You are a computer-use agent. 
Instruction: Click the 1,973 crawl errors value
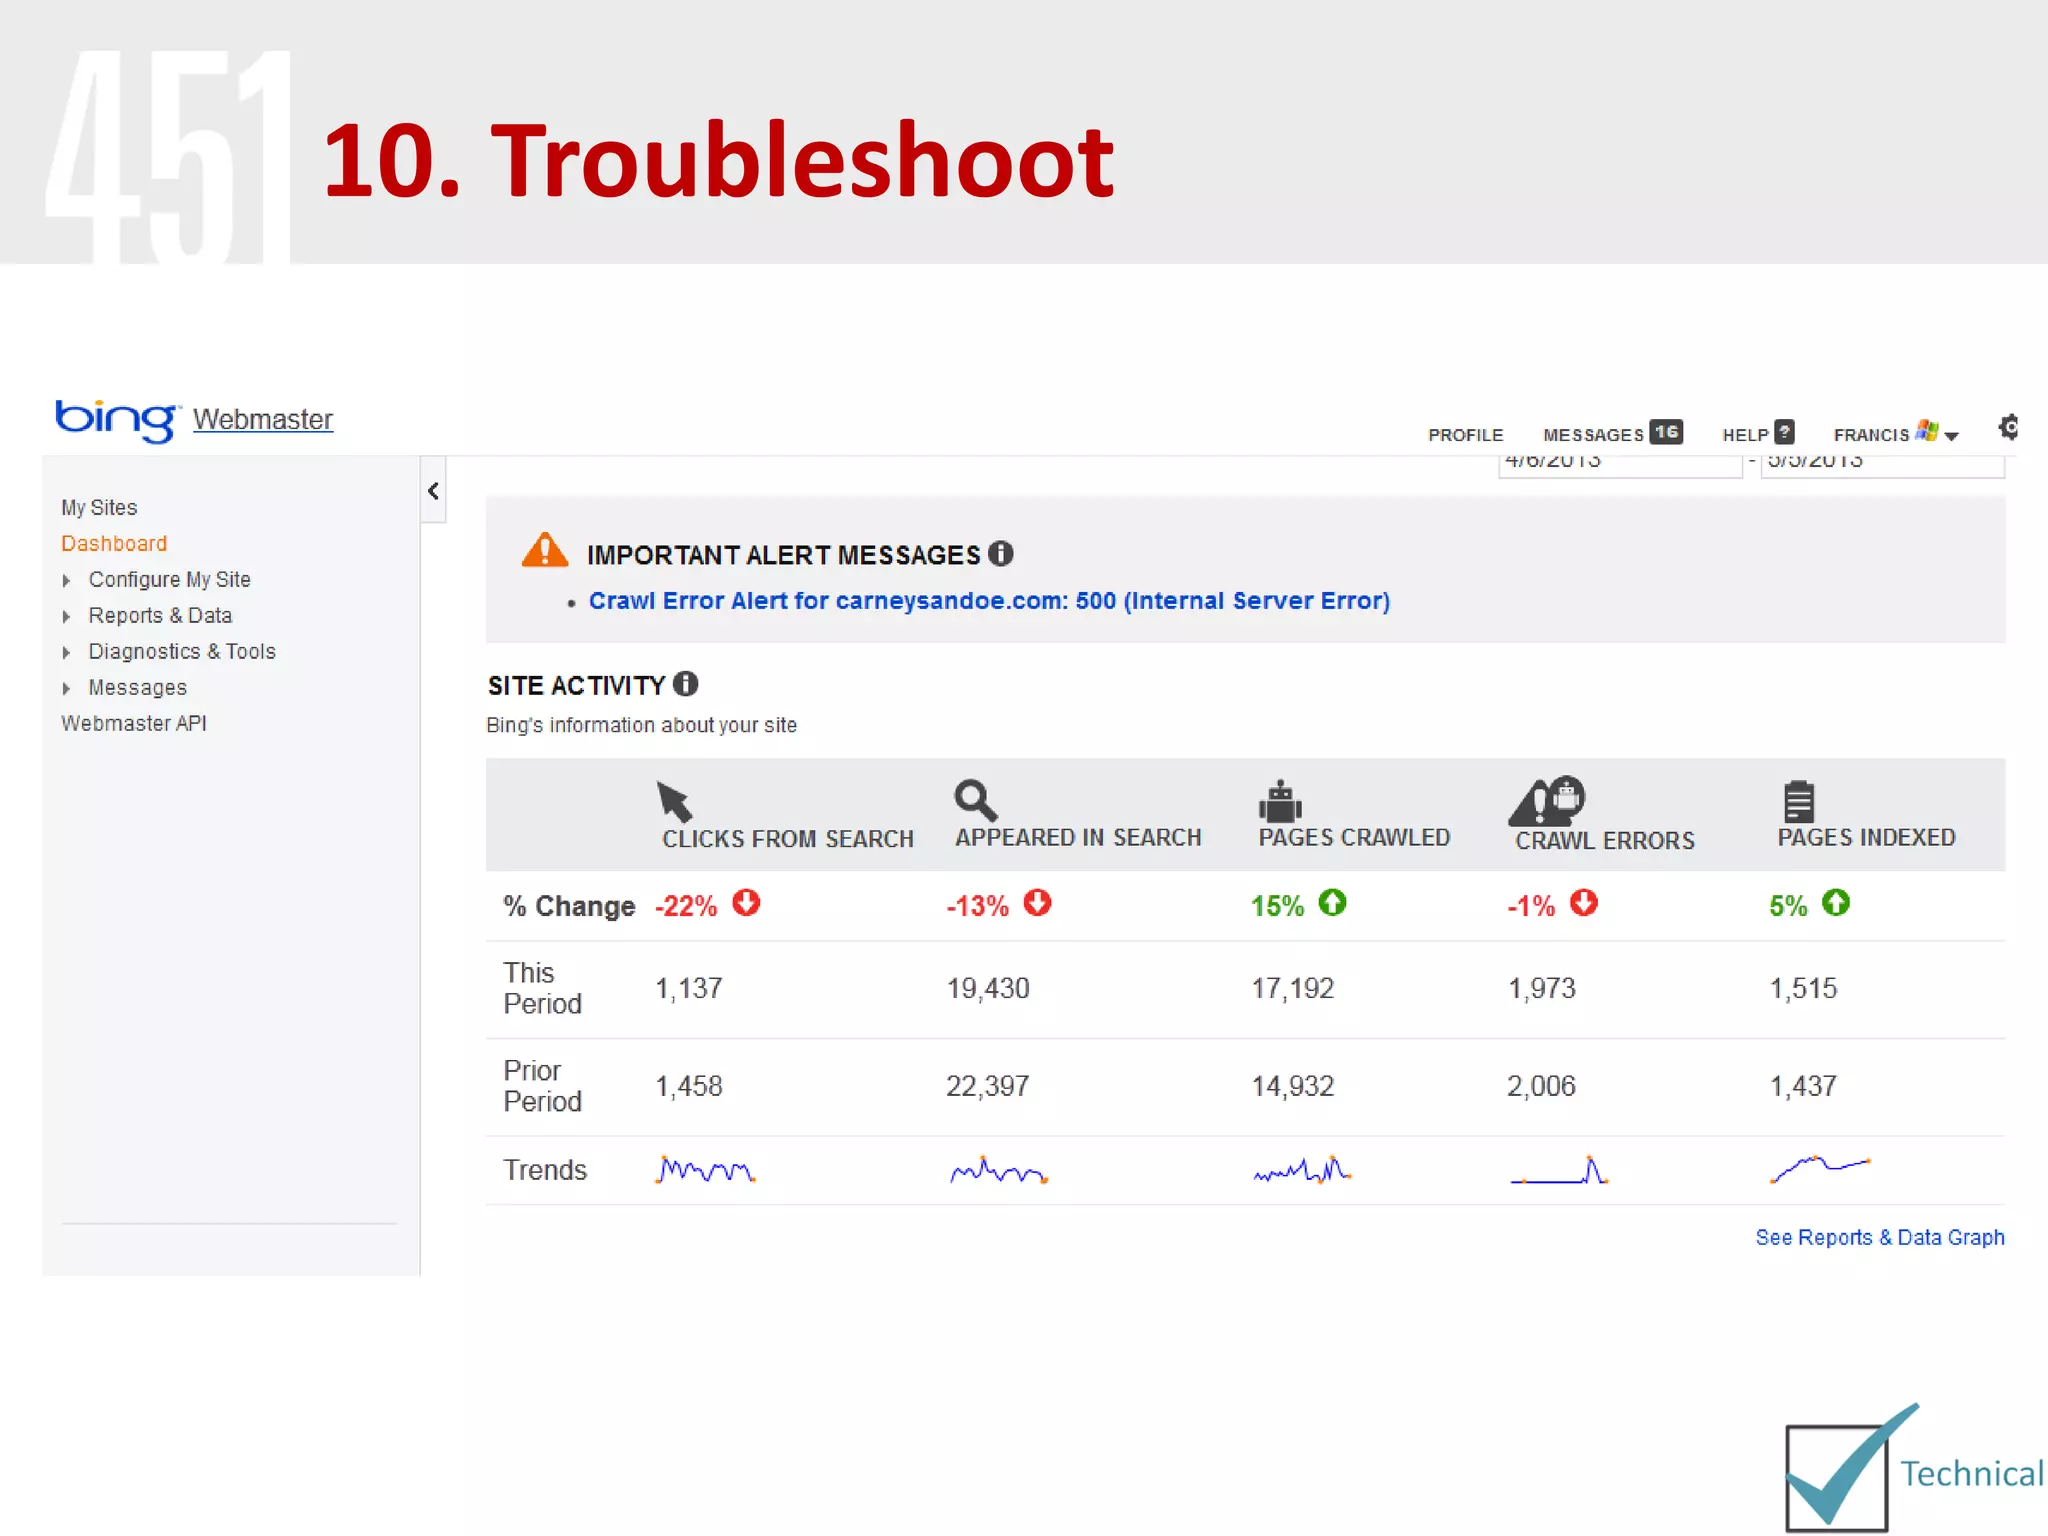click(1541, 989)
